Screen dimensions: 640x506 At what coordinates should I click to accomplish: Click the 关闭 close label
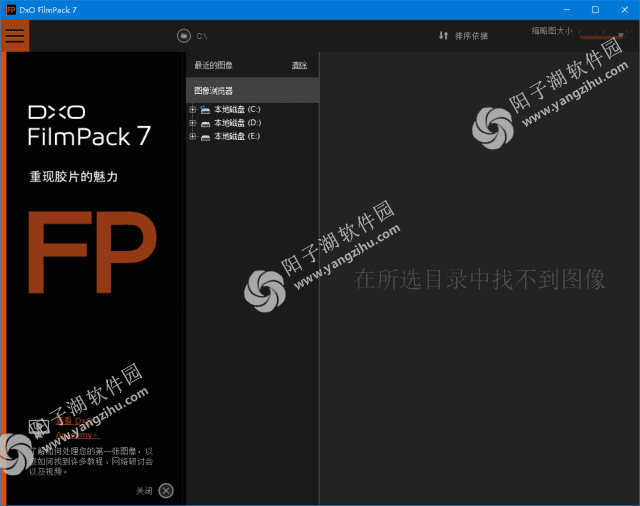[144, 491]
